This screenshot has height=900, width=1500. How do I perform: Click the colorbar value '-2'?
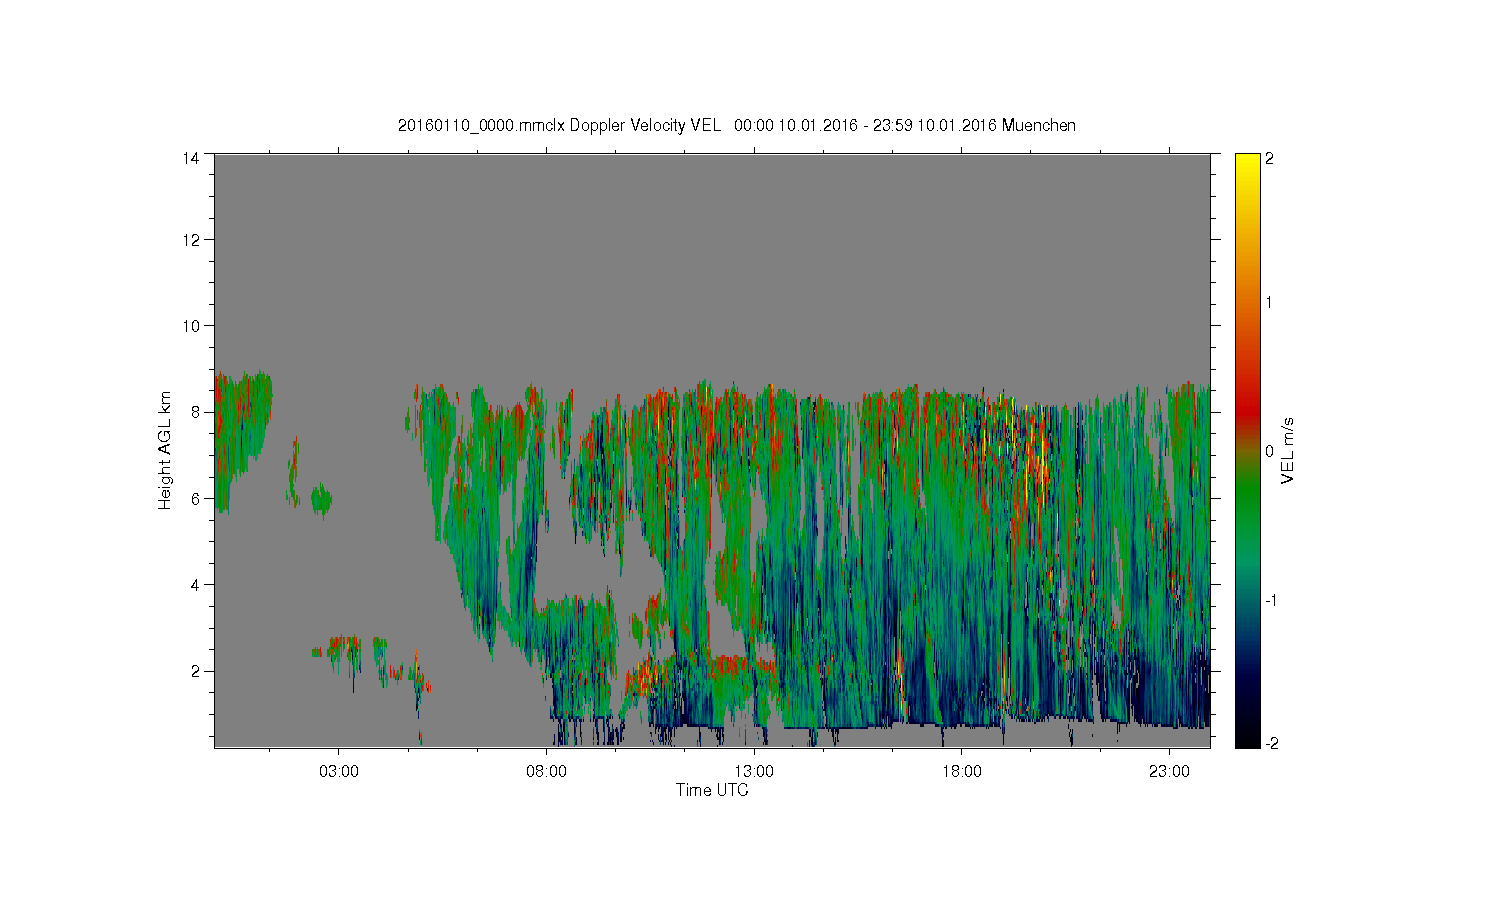point(1270,743)
